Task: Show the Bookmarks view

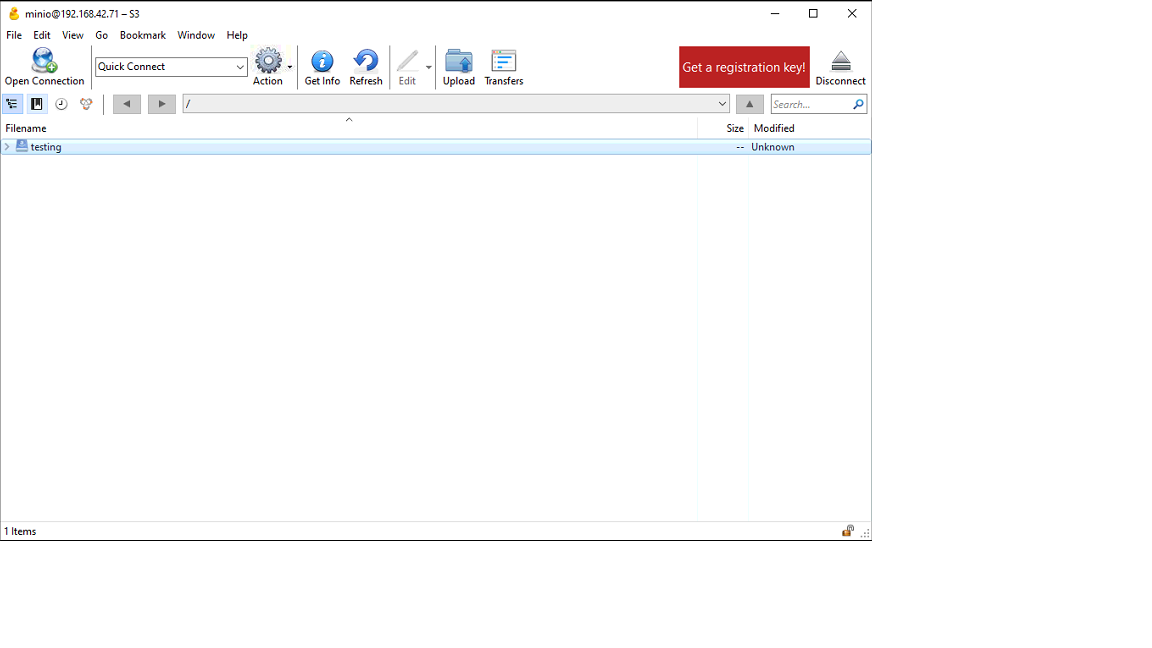Action: pyautogui.click(x=37, y=104)
